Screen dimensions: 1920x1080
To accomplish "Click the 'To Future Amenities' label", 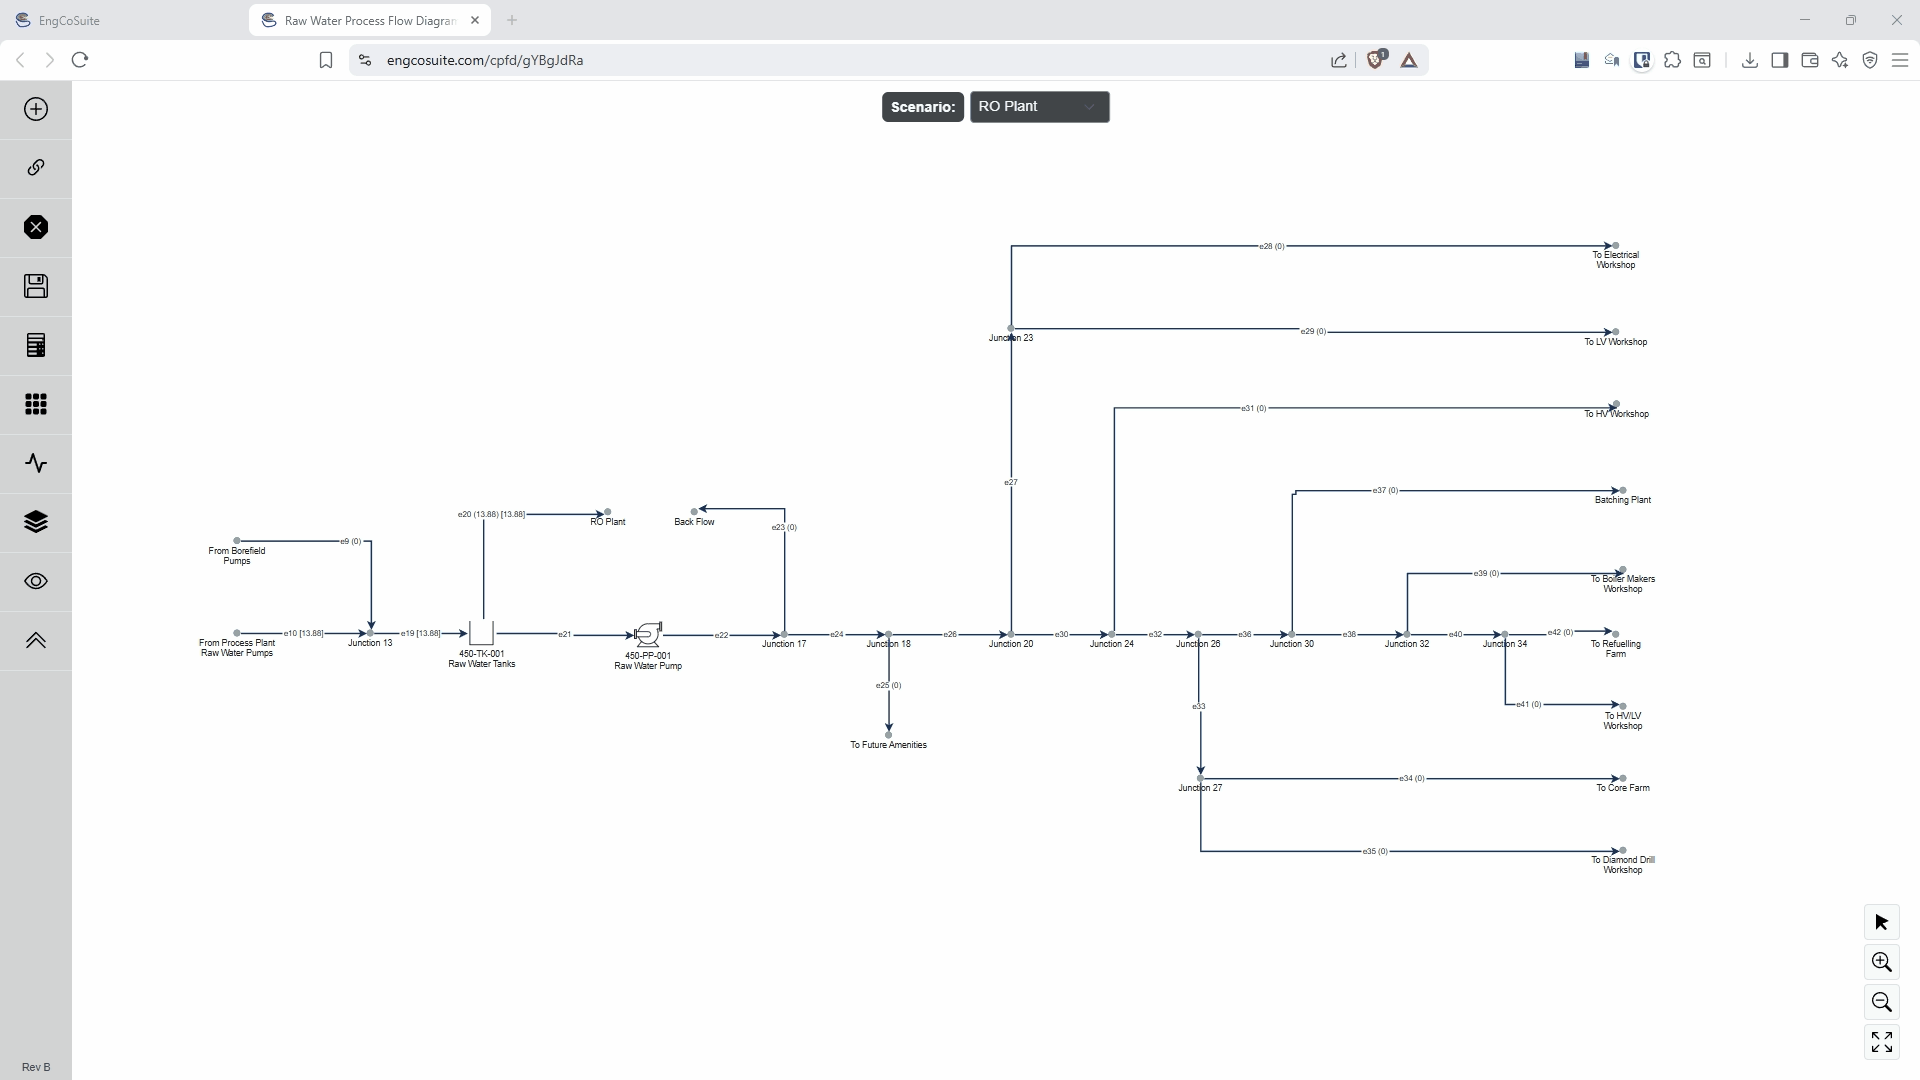I will tap(888, 745).
